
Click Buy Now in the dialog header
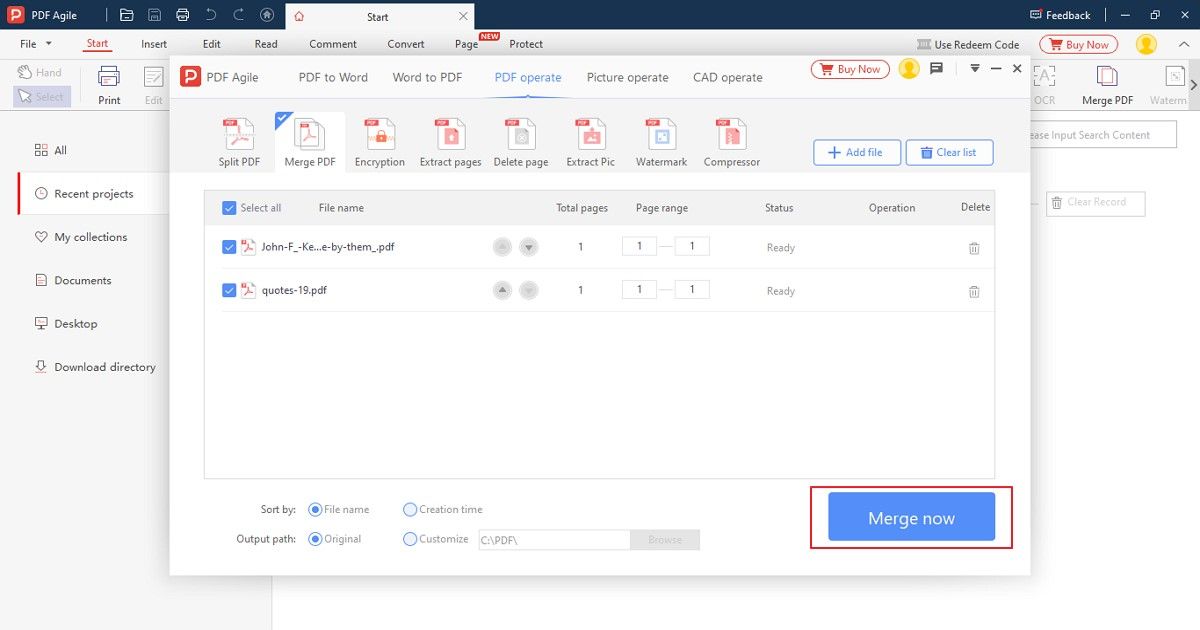click(850, 69)
